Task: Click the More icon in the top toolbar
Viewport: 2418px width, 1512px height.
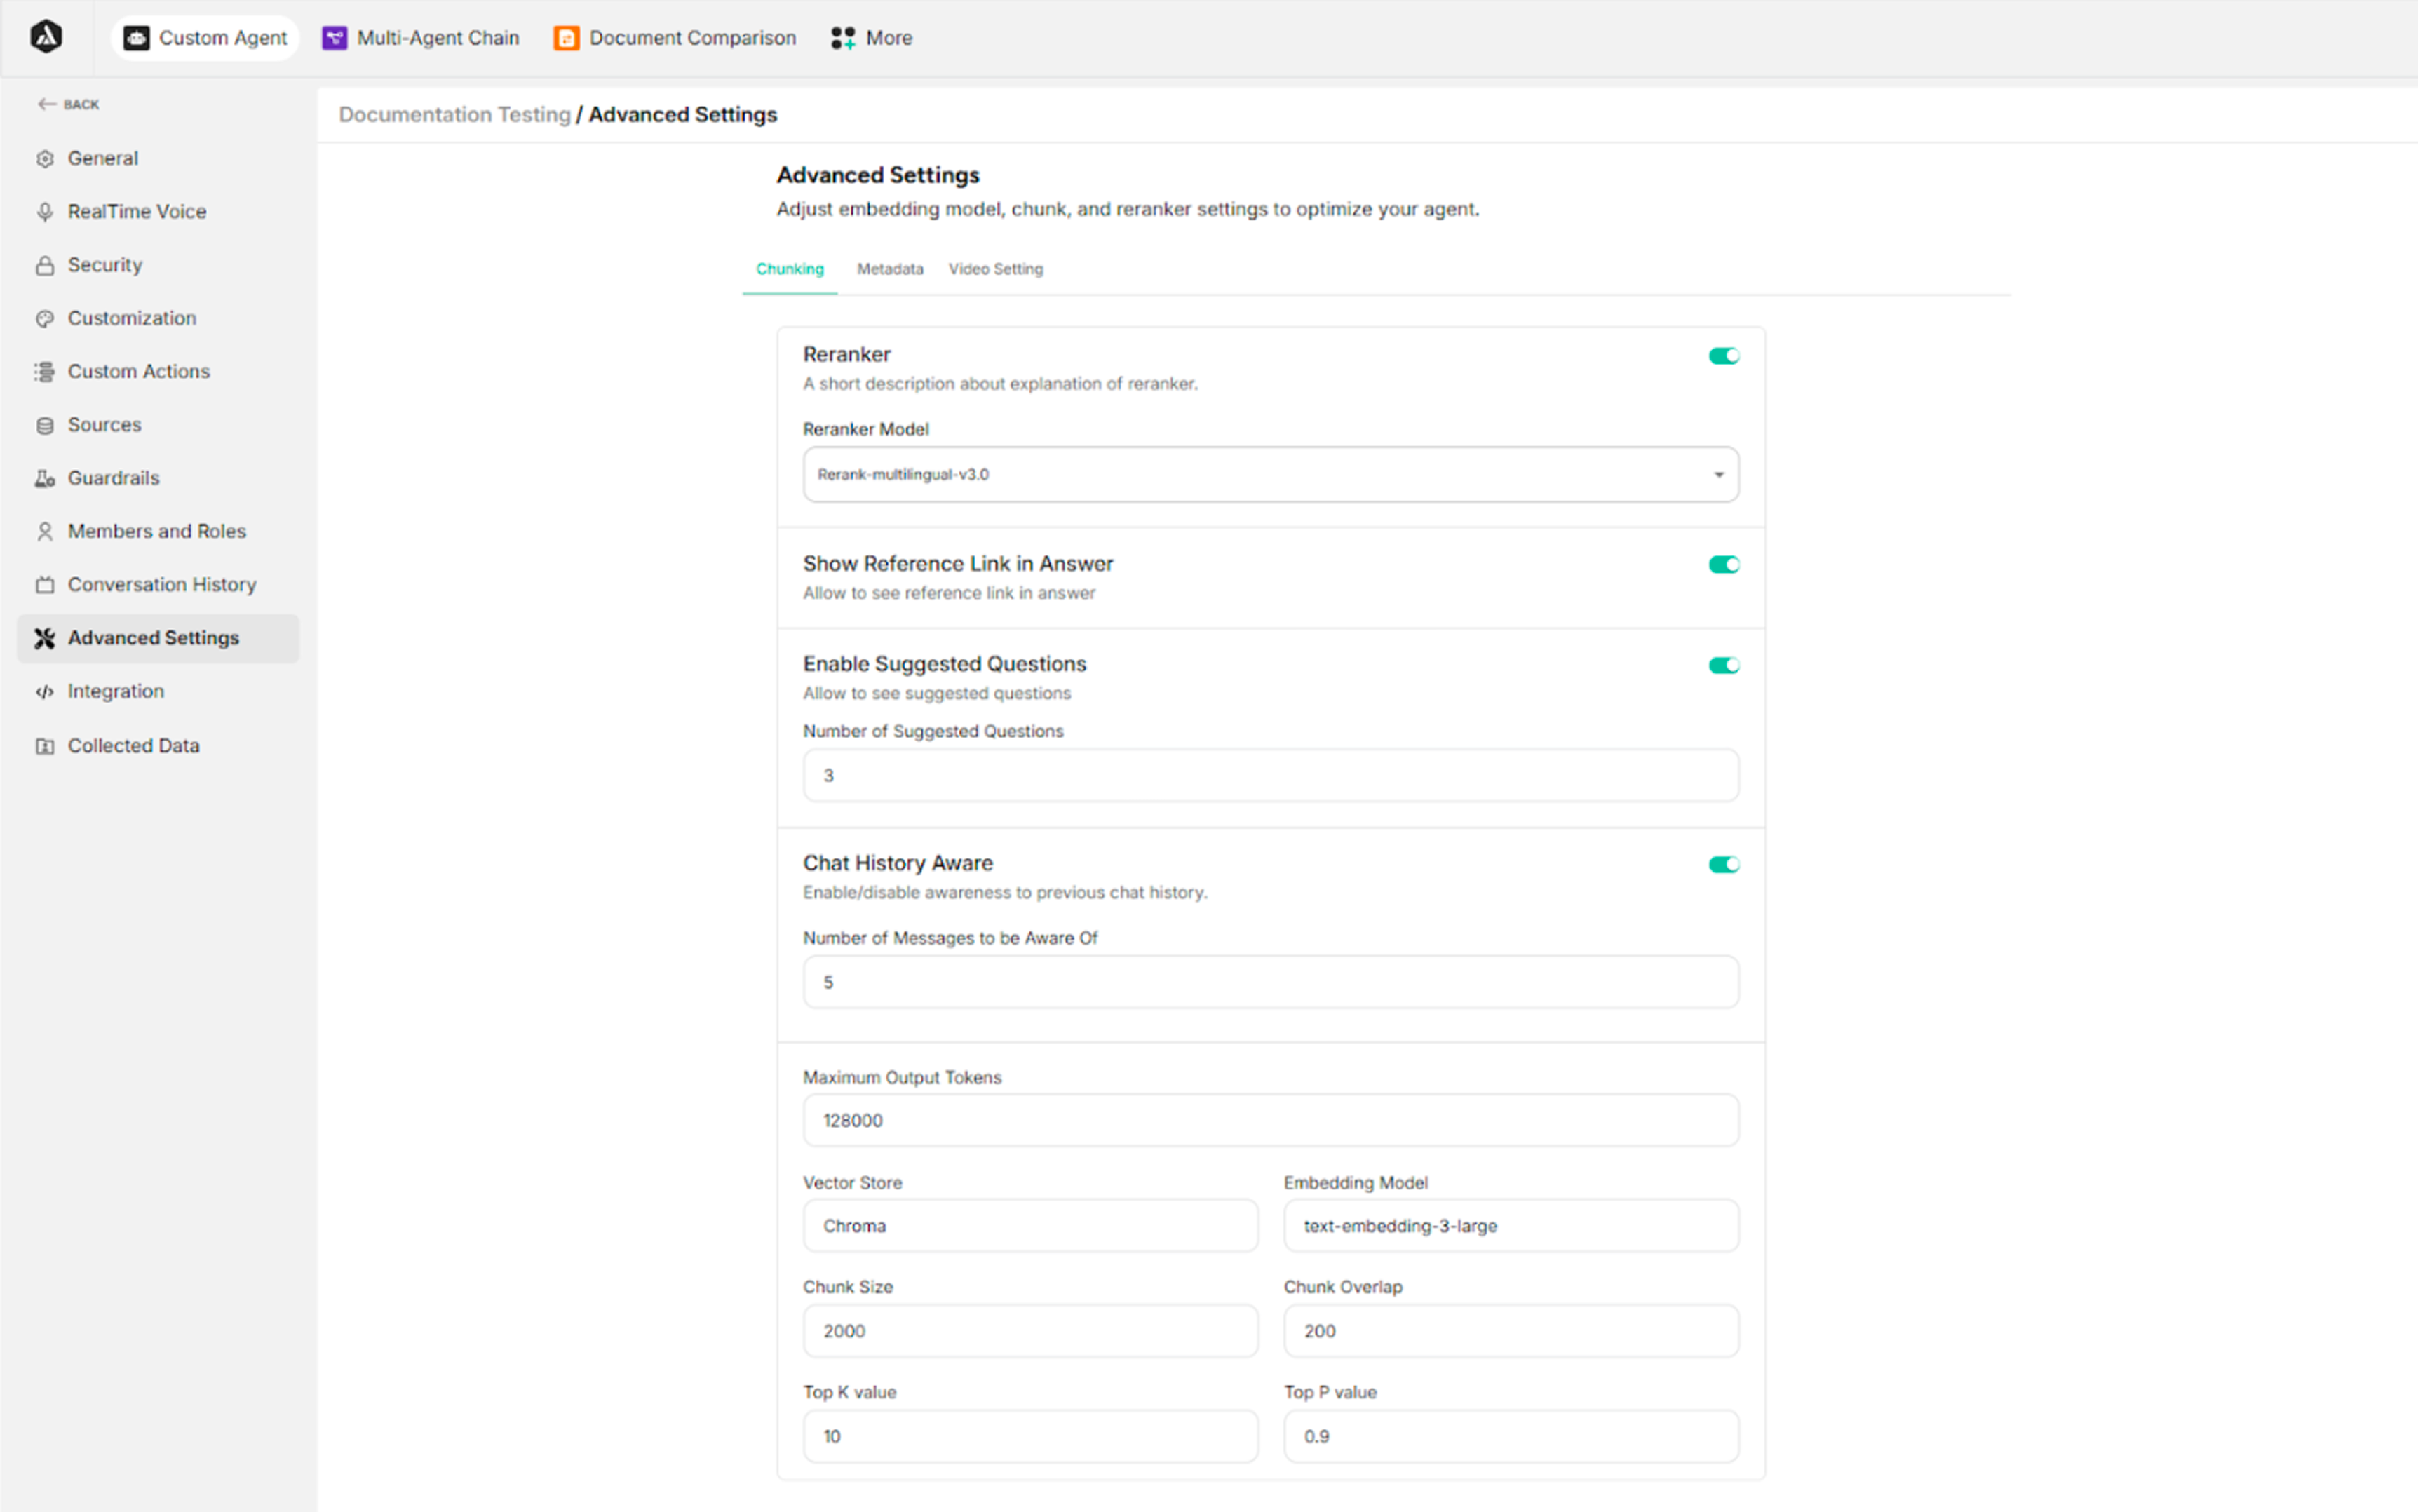Action: 842,38
